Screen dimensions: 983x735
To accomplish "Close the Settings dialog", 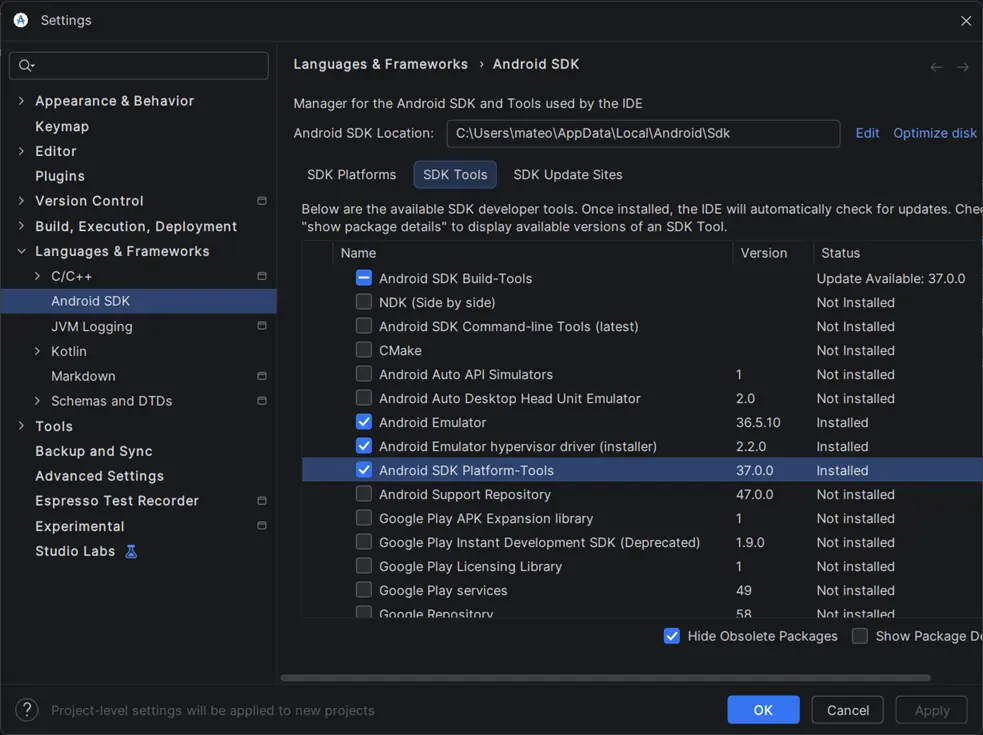I will pyautogui.click(x=966, y=21).
